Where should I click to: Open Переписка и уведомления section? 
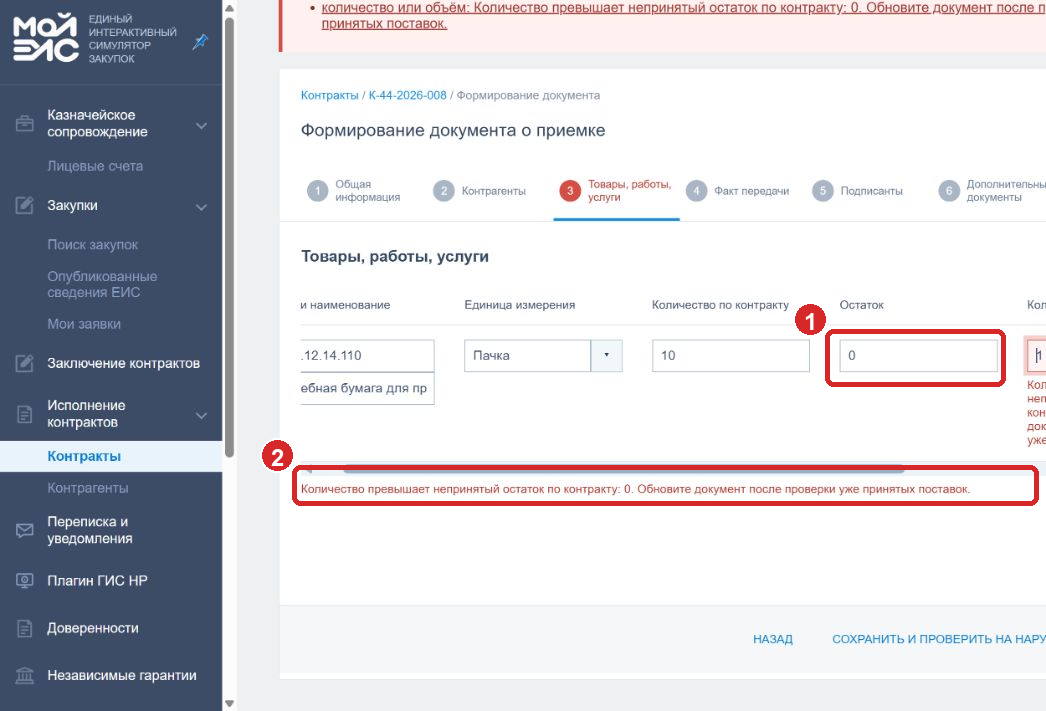point(90,530)
